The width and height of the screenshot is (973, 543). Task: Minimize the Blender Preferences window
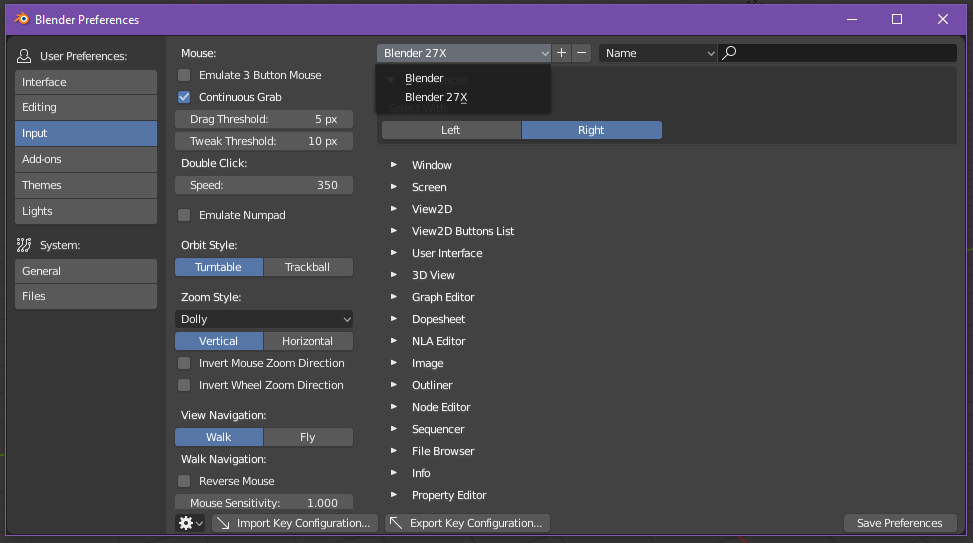point(852,19)
